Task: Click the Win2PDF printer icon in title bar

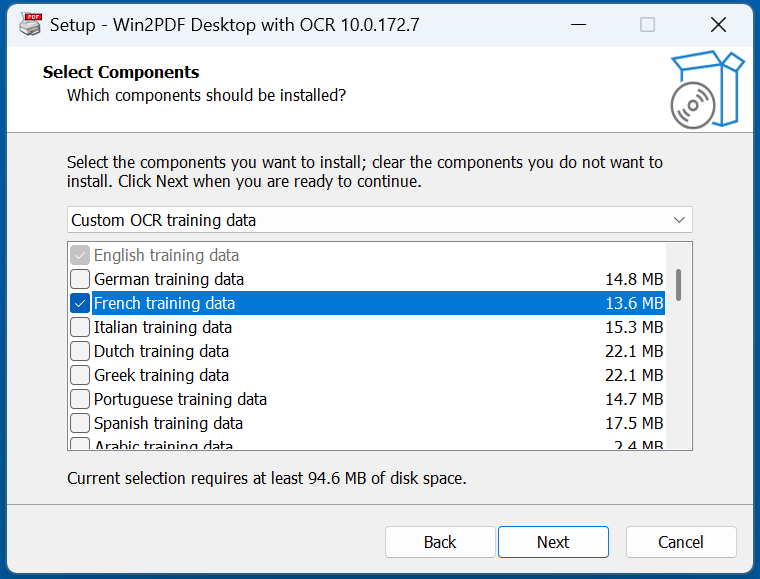Action: pos(30,25)
